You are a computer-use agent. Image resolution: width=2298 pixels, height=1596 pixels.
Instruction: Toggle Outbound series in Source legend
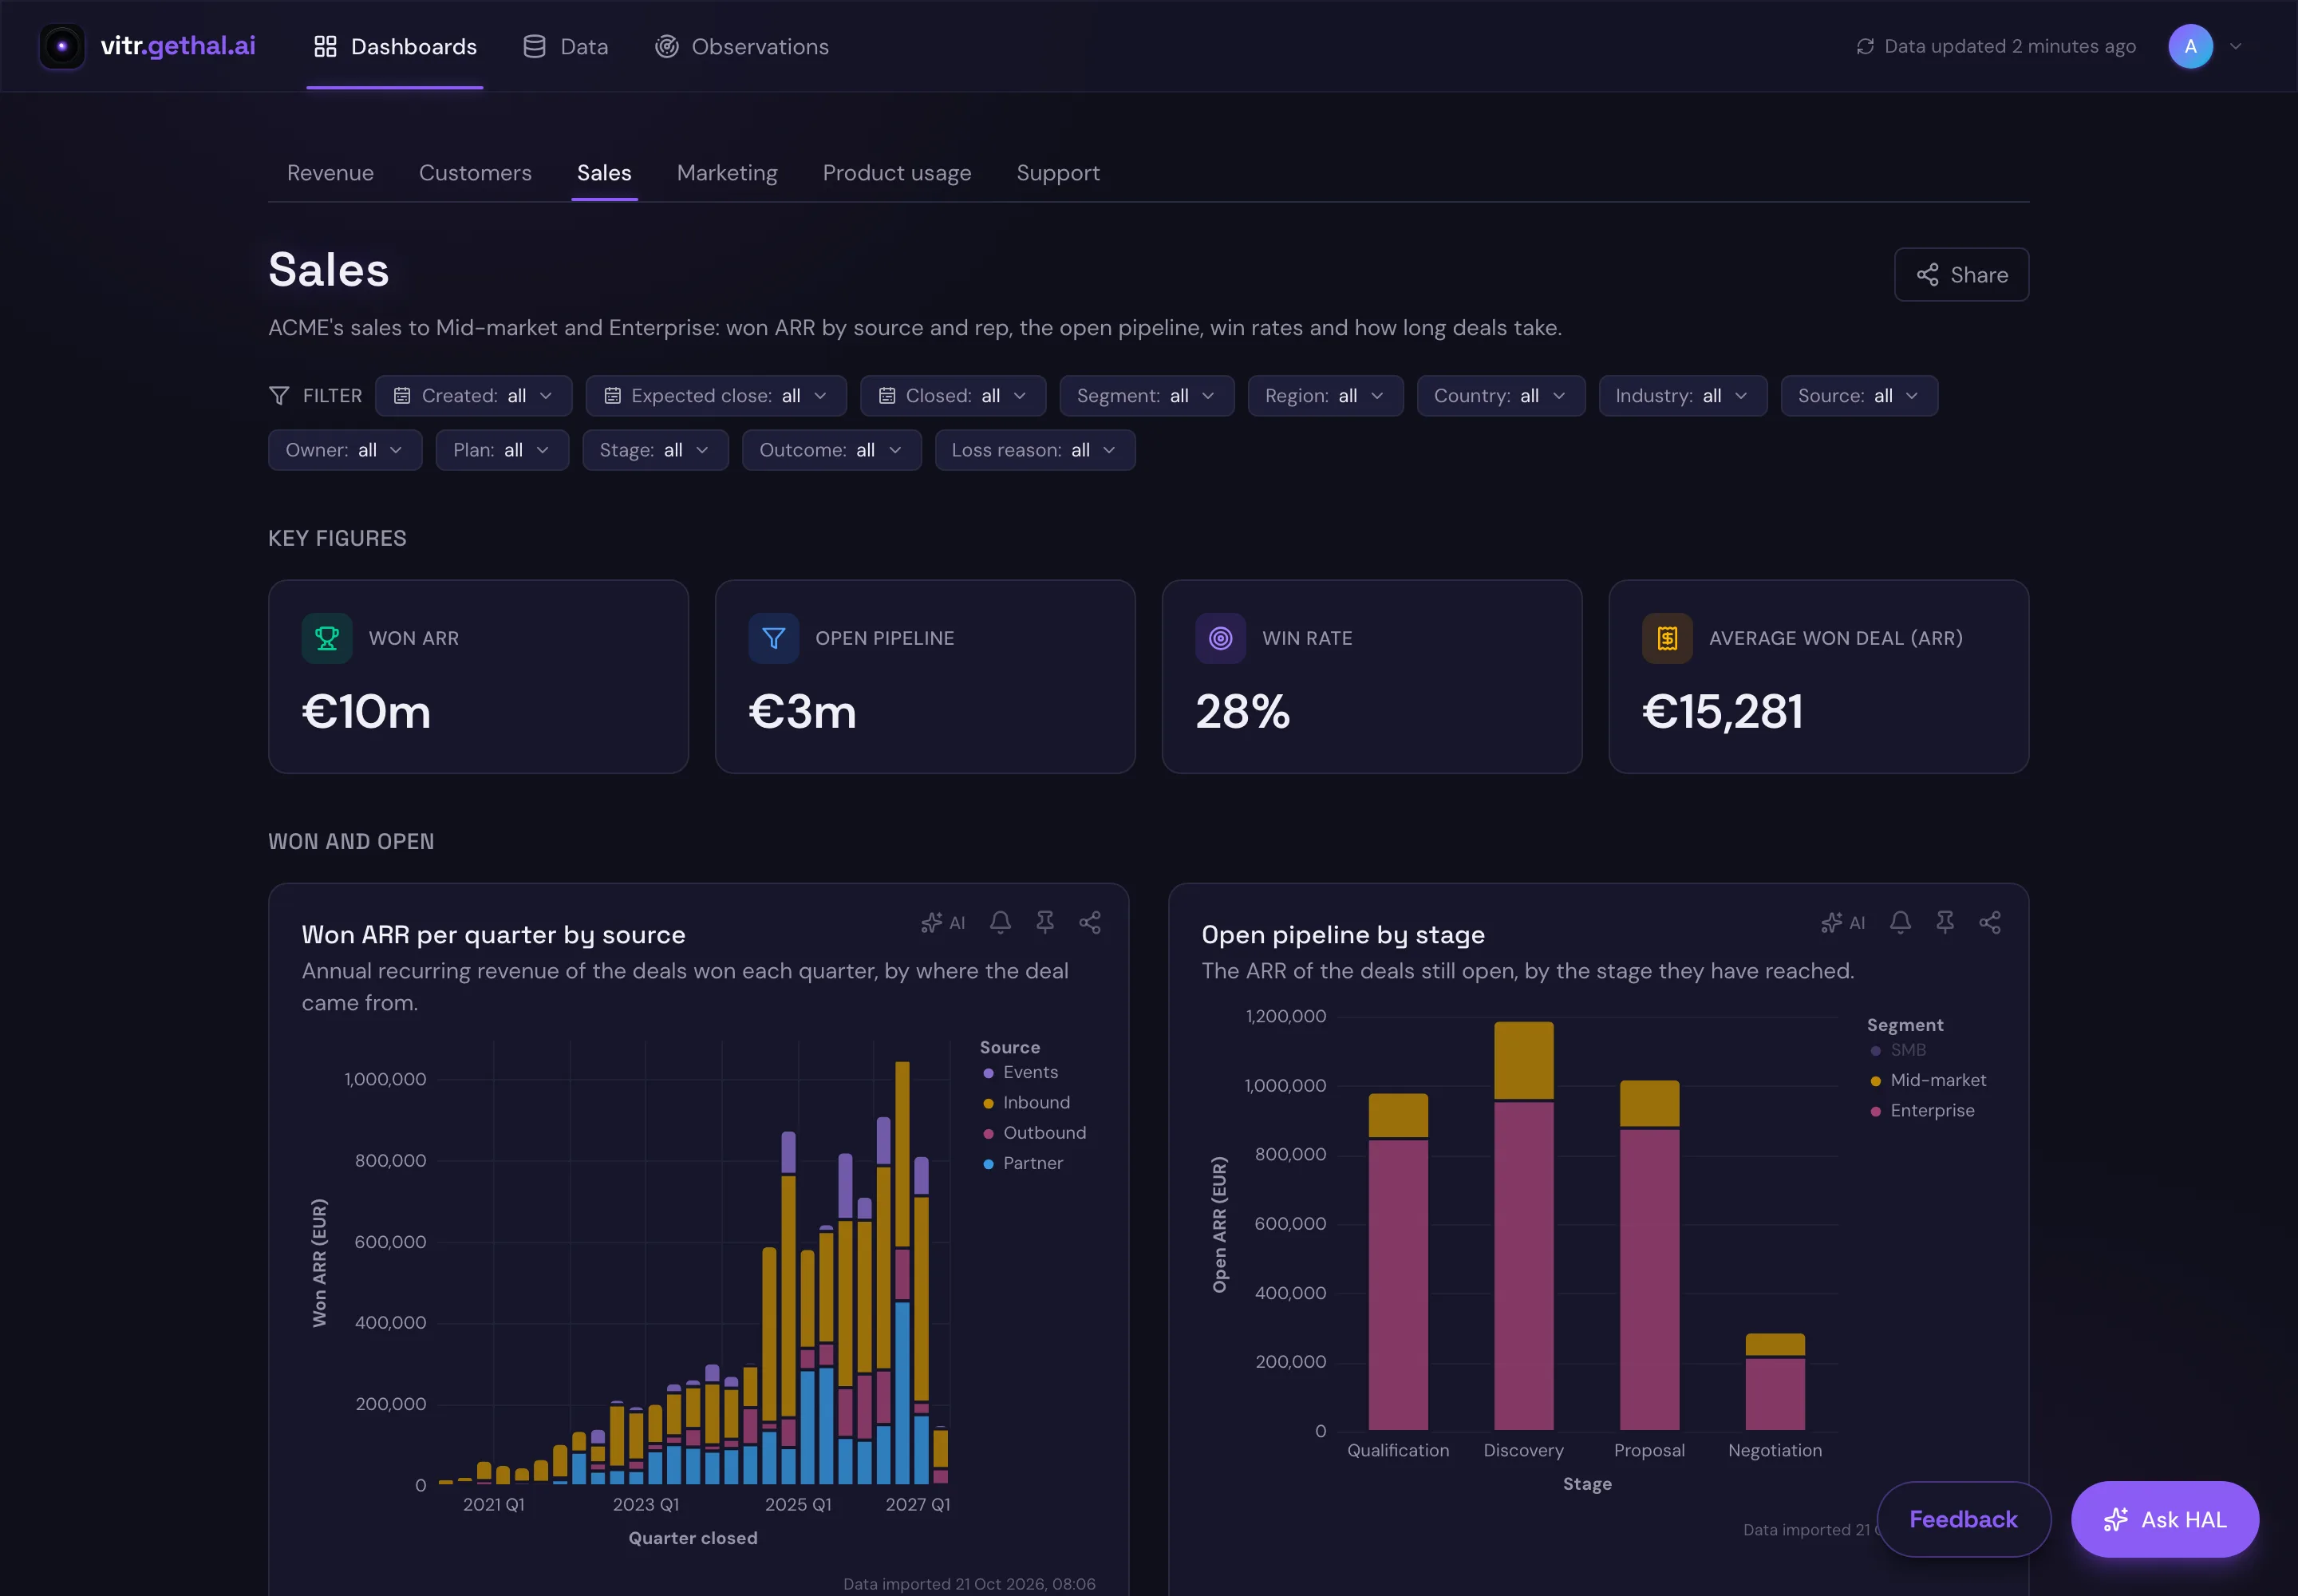click(x=1034, y=1132)
